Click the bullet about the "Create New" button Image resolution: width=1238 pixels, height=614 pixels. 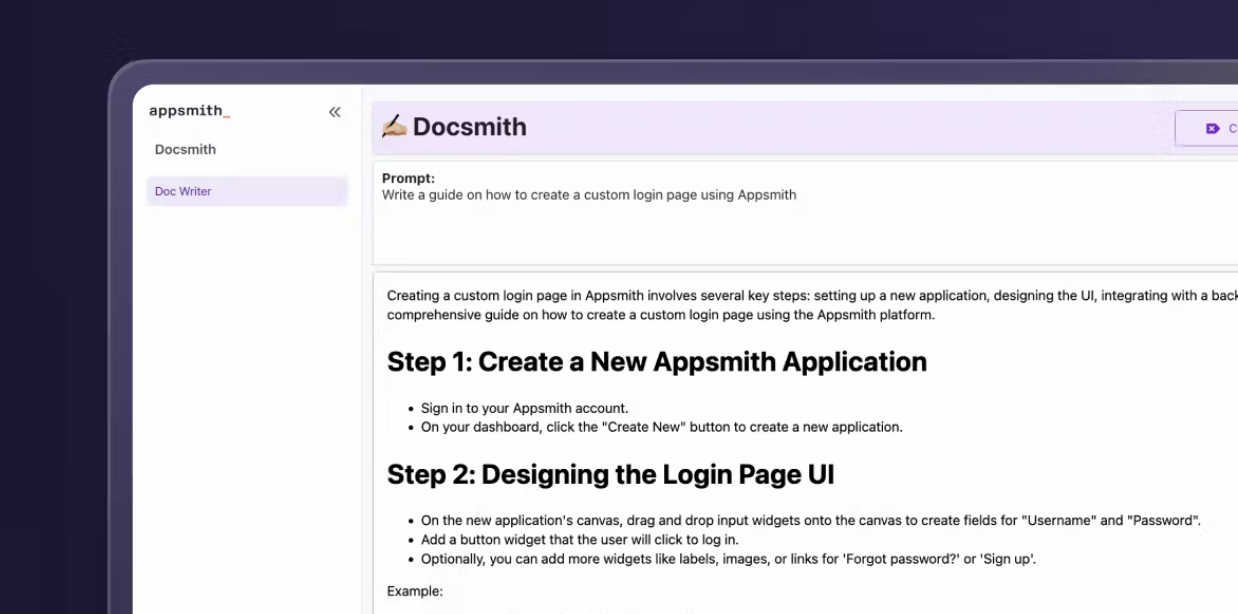pyautogui.click(x=661, y=427)
